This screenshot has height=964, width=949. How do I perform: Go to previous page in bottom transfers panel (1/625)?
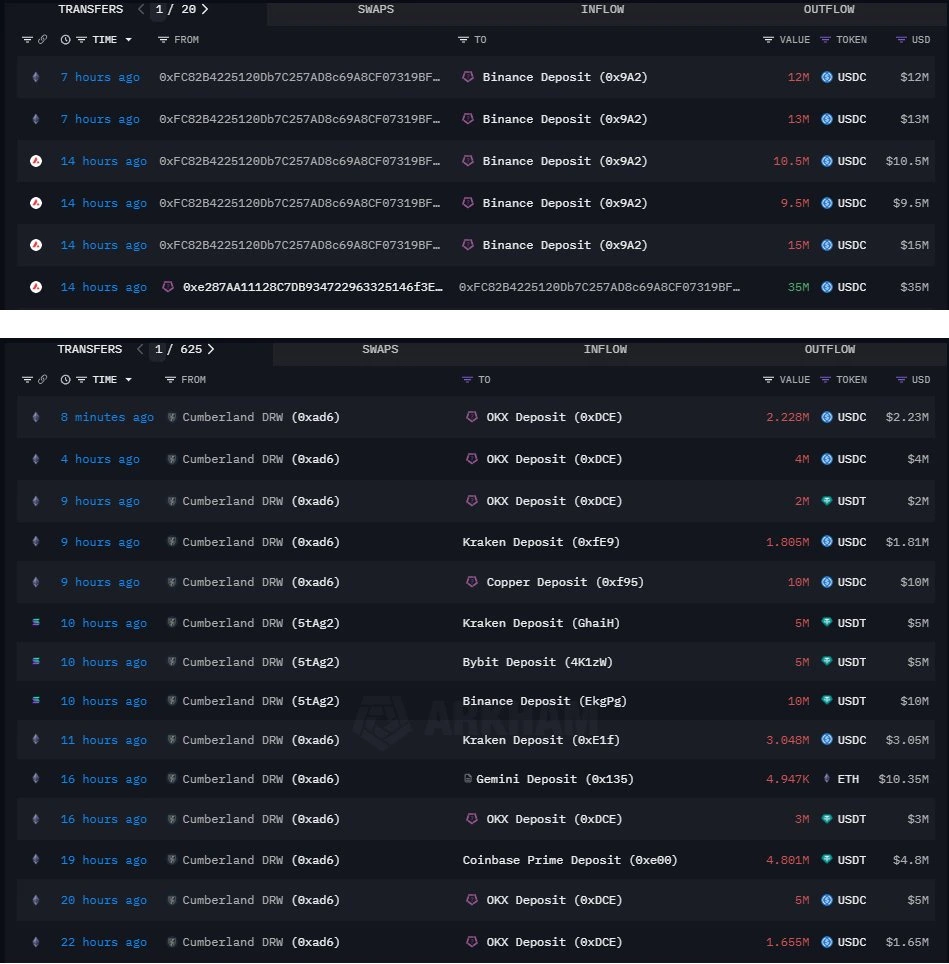tap(140, 349)
